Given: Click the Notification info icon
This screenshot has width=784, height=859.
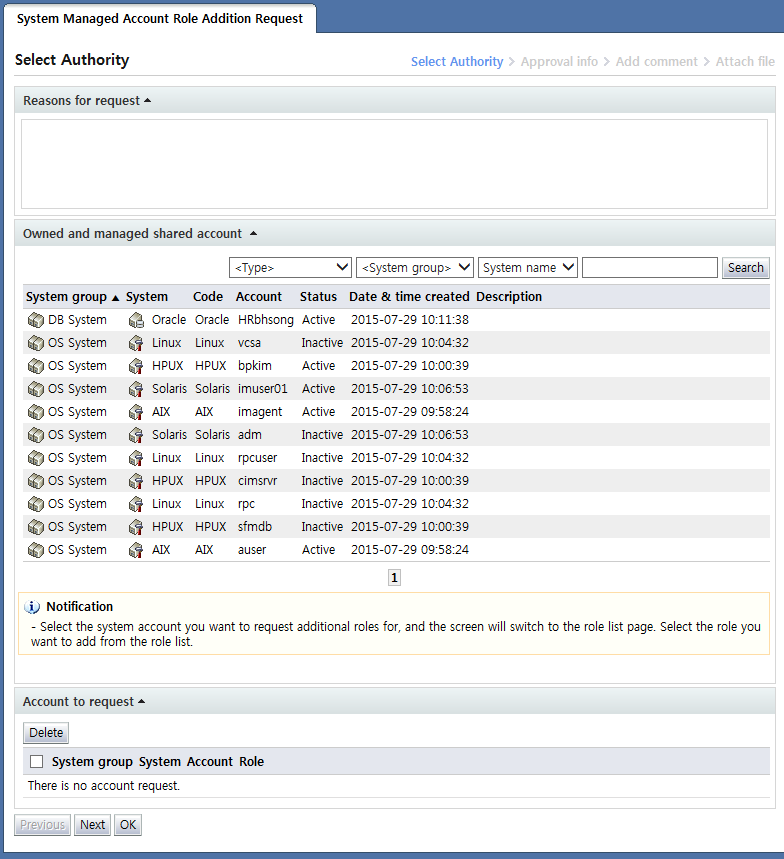Looking at the screenshot, I should [32, 607].
